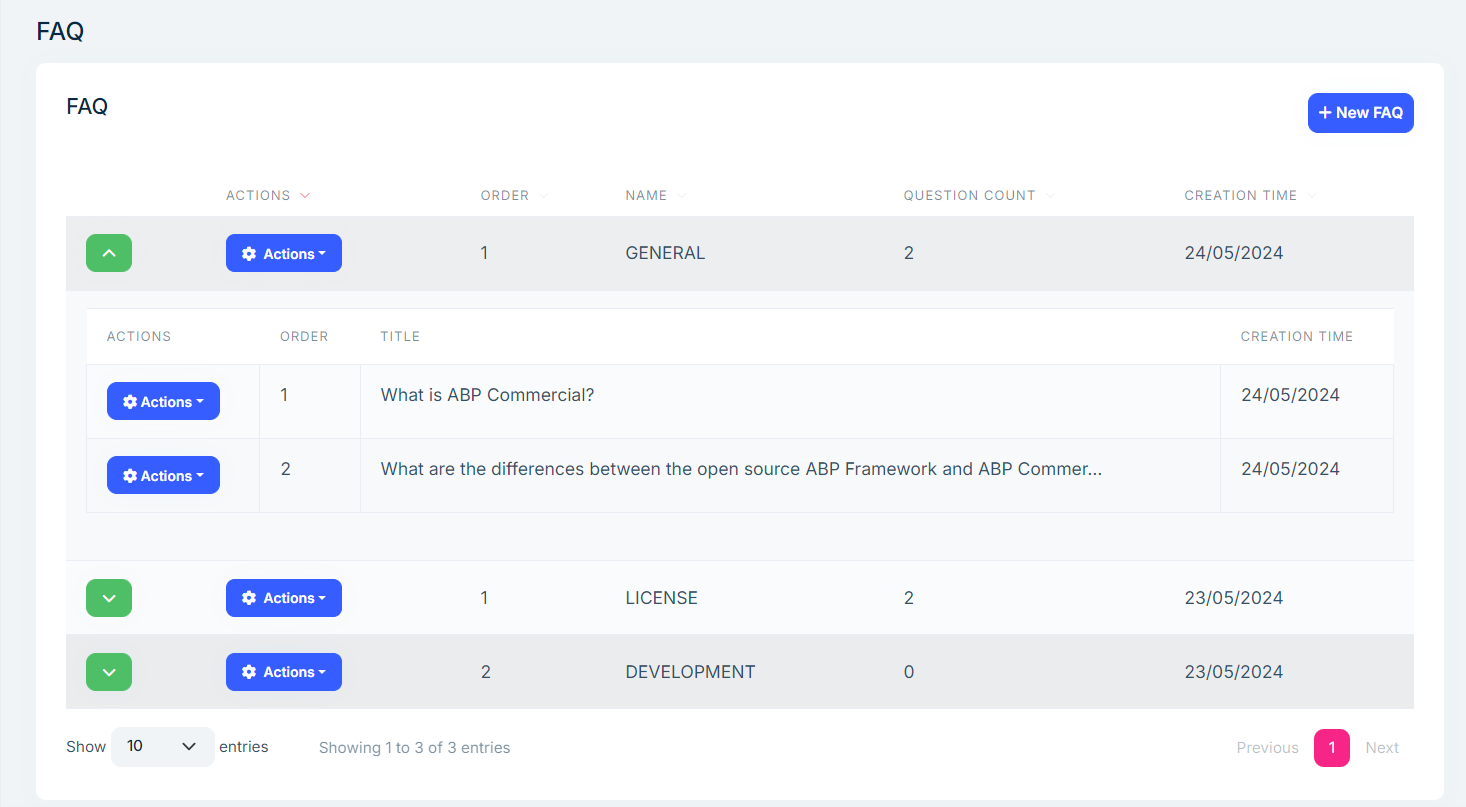Select page 1 in the pagination

pos(1331,747)
